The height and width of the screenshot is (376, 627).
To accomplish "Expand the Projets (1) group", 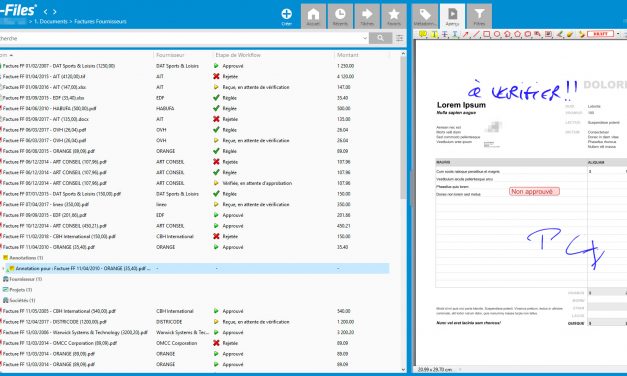I will point(17,290).
